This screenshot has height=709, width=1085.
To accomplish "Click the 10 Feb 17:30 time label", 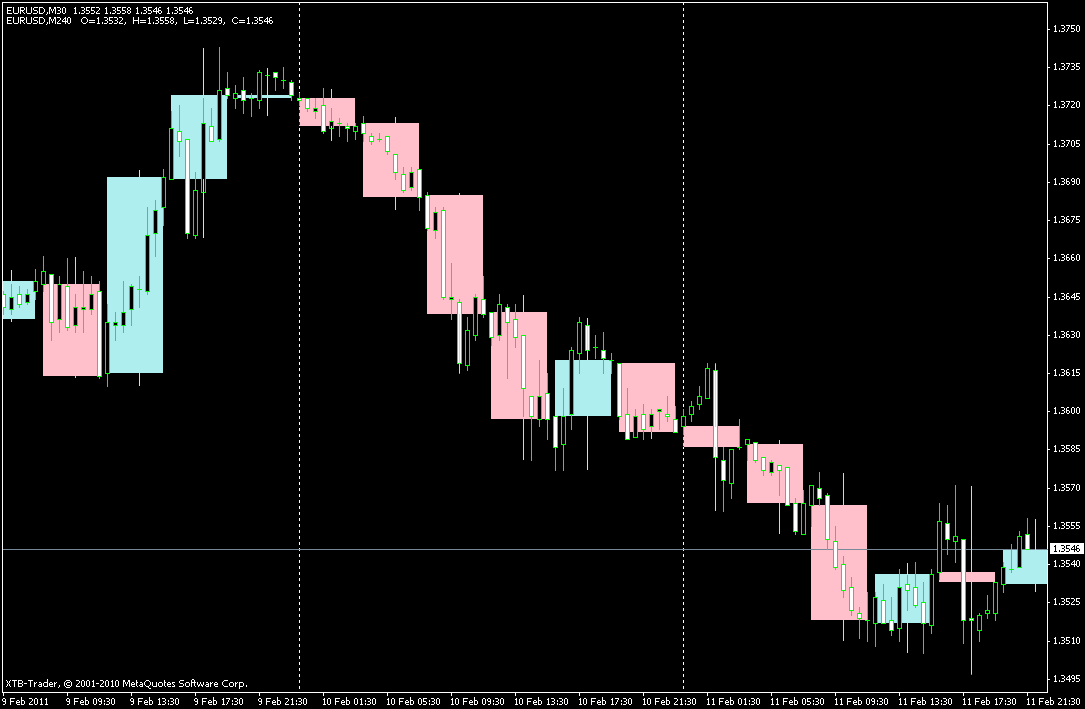I will pyautogui.click(x=605, y=701).
